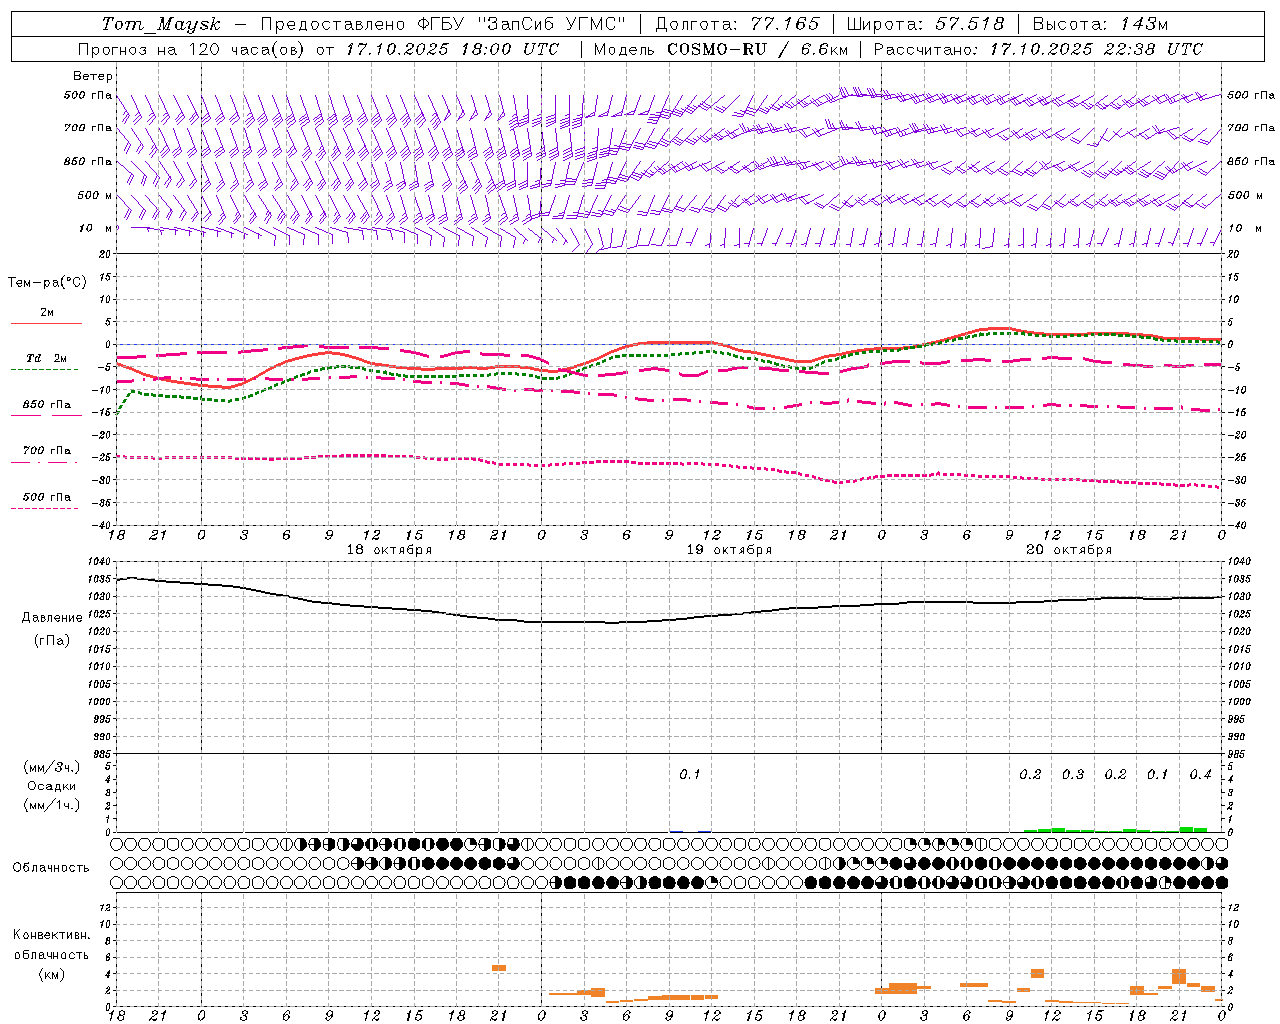Click 'Рассчитано: 17.10.2025 22:38 UTC' timestamp
Viewport: 1280px width, 1024px height.
(1038, 49)
